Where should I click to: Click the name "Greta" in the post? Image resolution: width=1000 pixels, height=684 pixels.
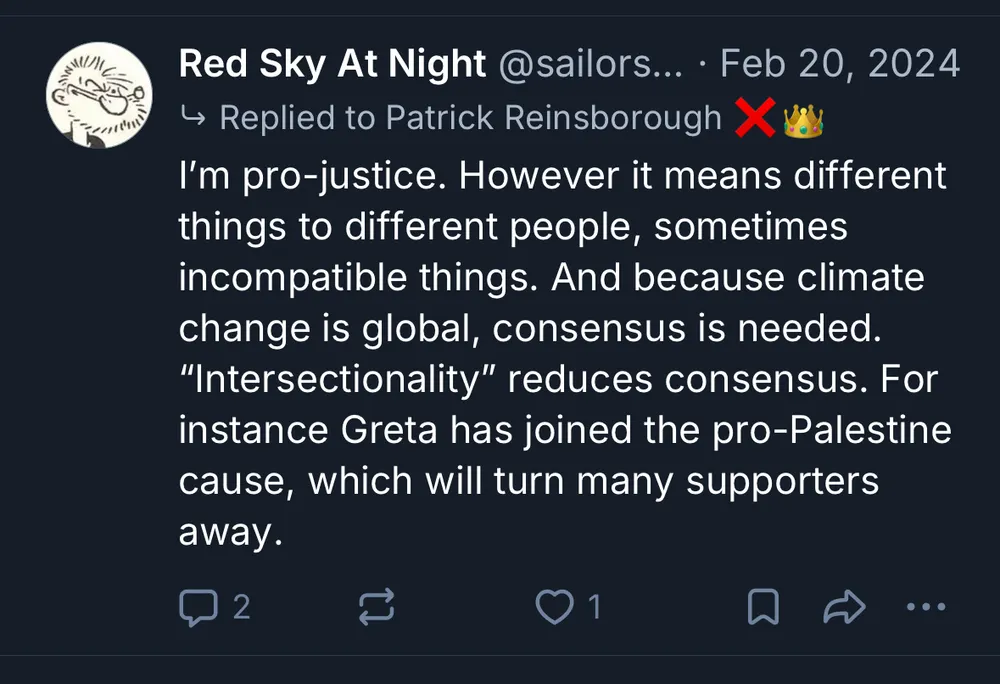point(386,431)
